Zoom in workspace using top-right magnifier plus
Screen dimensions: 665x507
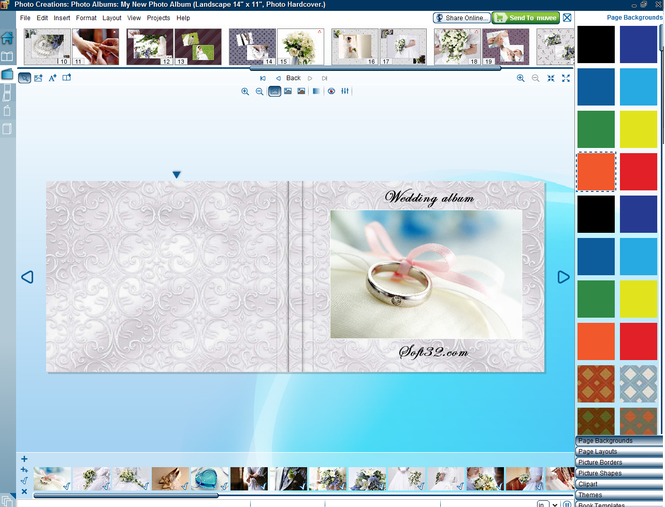tap(521, 78)
